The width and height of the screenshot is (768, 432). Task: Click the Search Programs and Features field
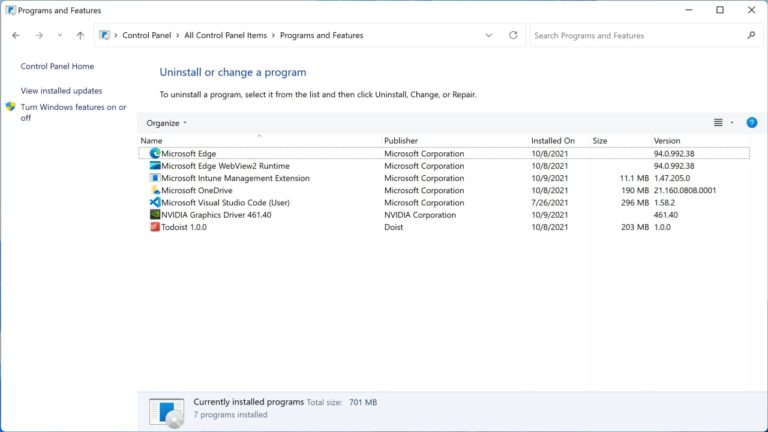(637, 35)
